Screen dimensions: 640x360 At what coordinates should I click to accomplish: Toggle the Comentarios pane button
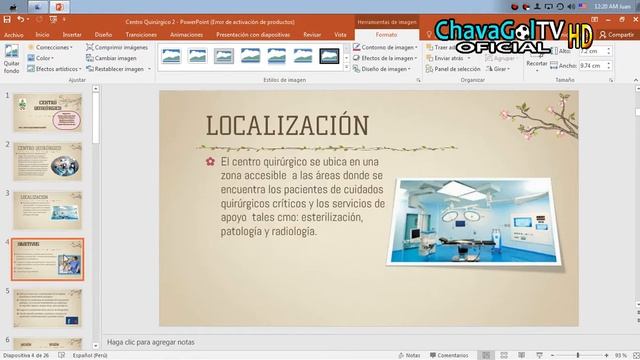[449, 355]
